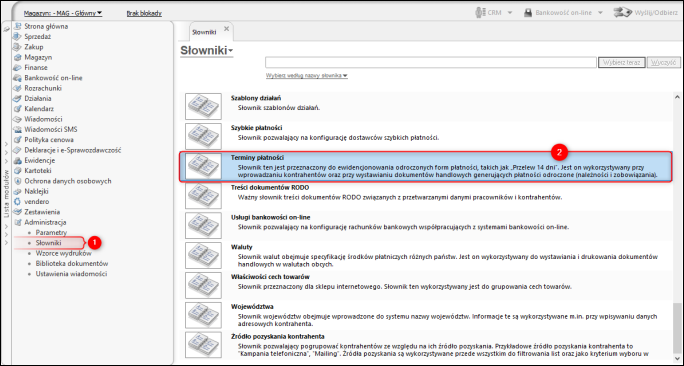Open Szybkie płatności dictionary book icon
The image size is (684, 366).
203,136
